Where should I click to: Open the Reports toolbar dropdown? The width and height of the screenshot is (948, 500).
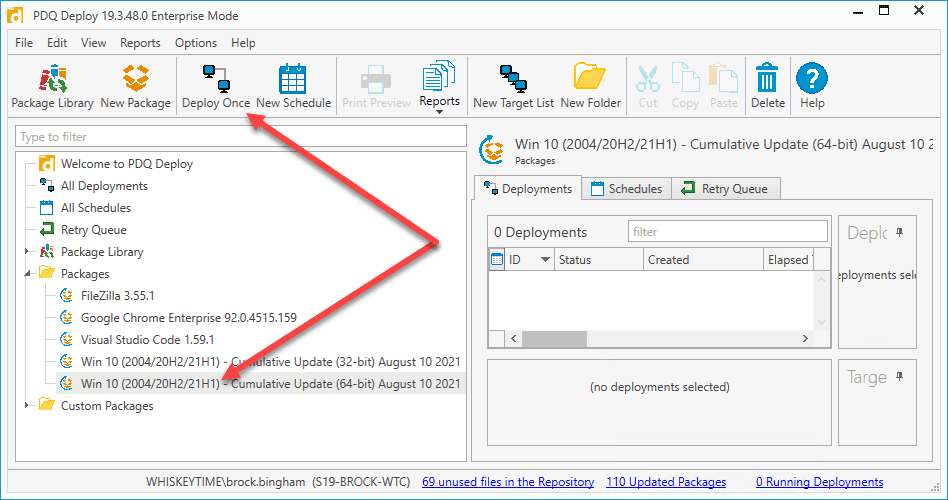click(x=440, y=86)
